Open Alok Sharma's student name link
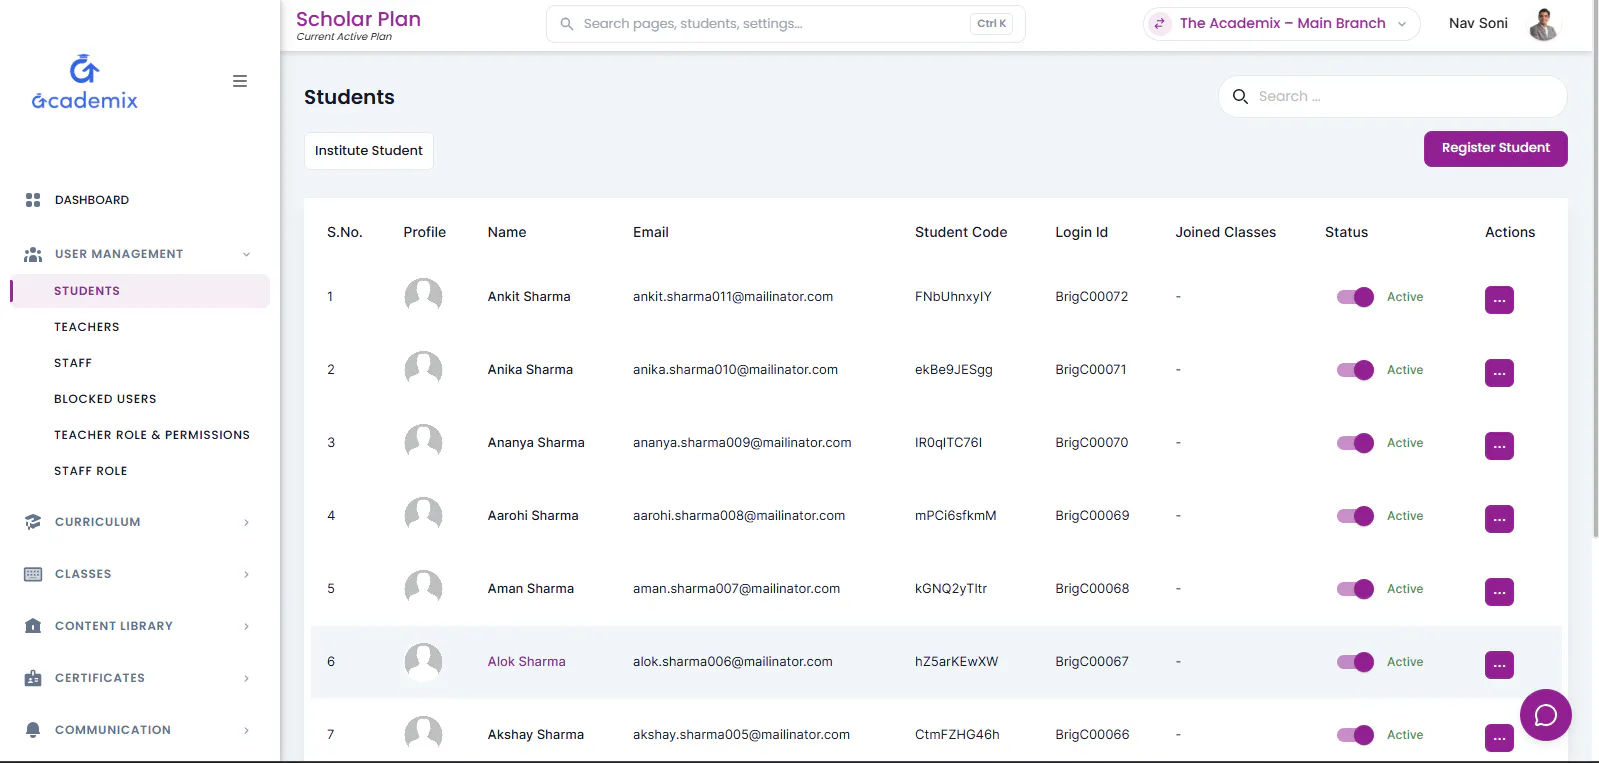The height and width of the screenshot is (763, 1599). coord(527,662)
